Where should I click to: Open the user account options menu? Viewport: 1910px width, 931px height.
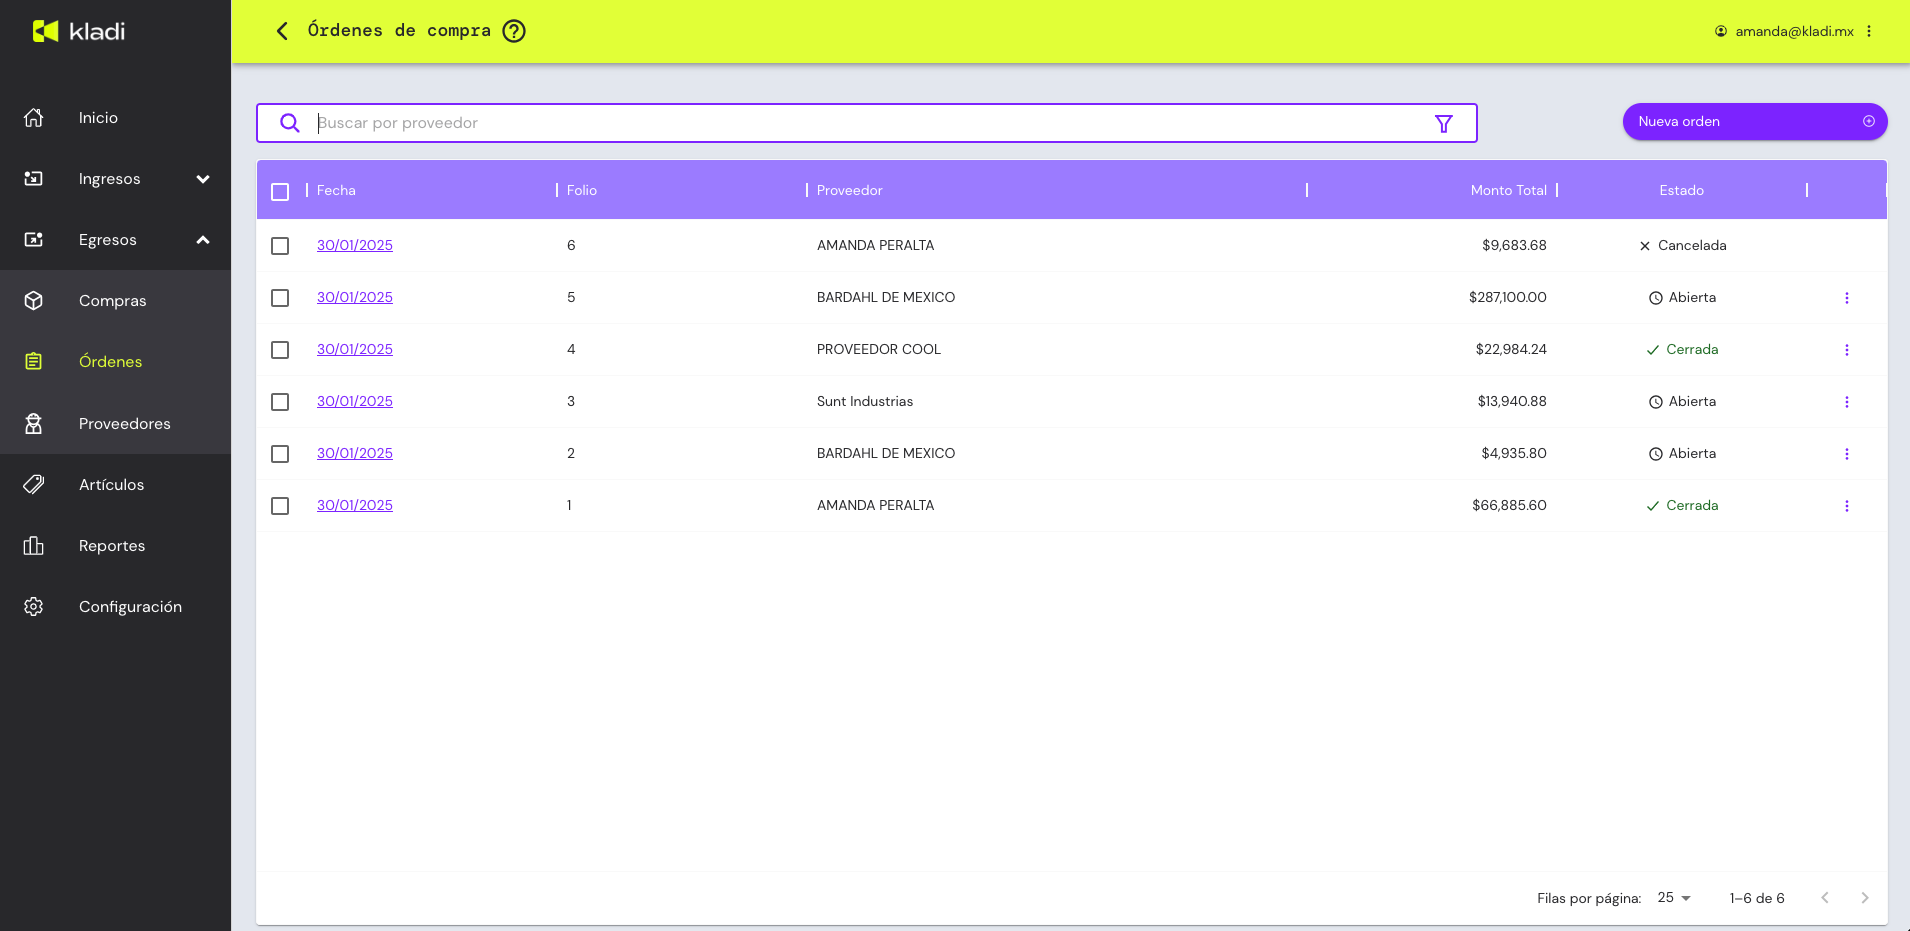click(1868, 31)
